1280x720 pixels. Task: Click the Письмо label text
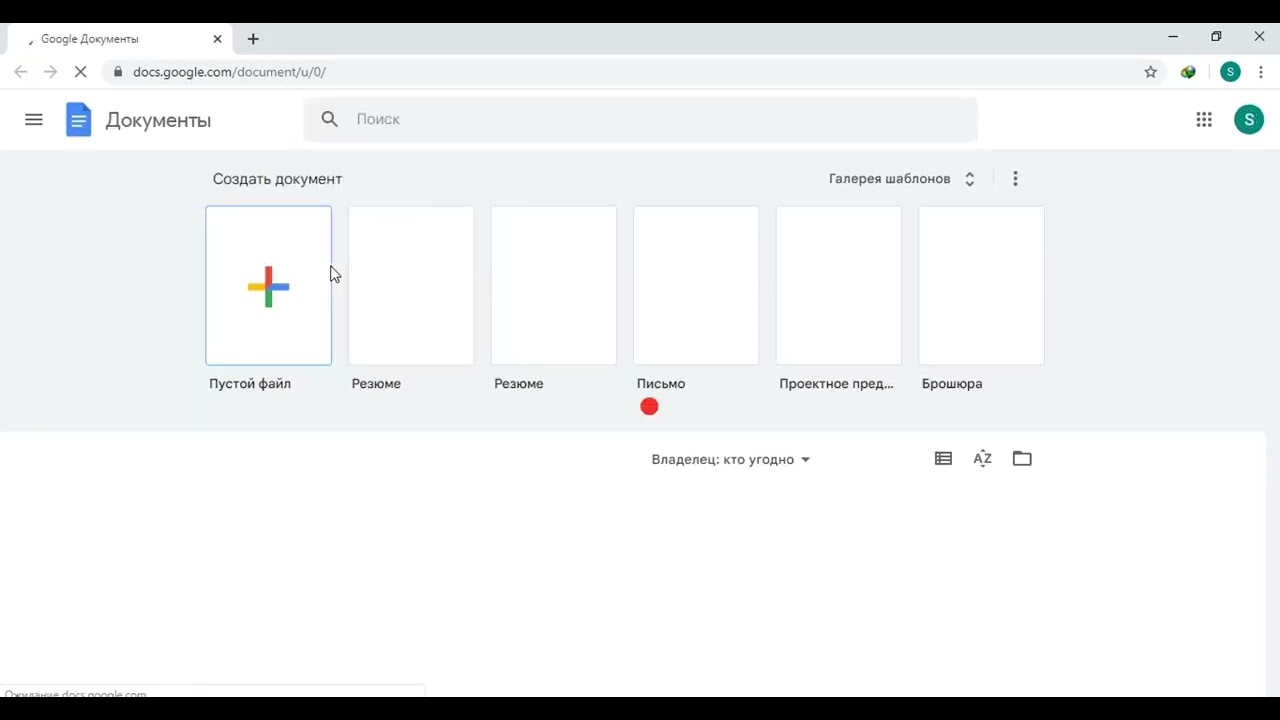pos(661,384)
